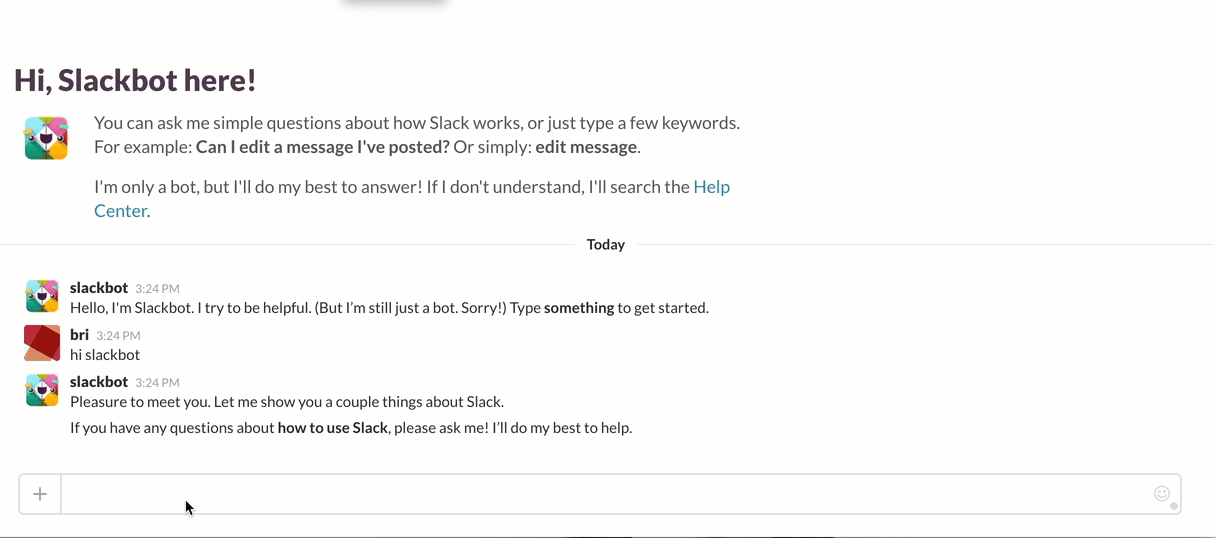Open the Help Center link
The width and height of the screenshot is (1216, 538).
pos(711,187)
